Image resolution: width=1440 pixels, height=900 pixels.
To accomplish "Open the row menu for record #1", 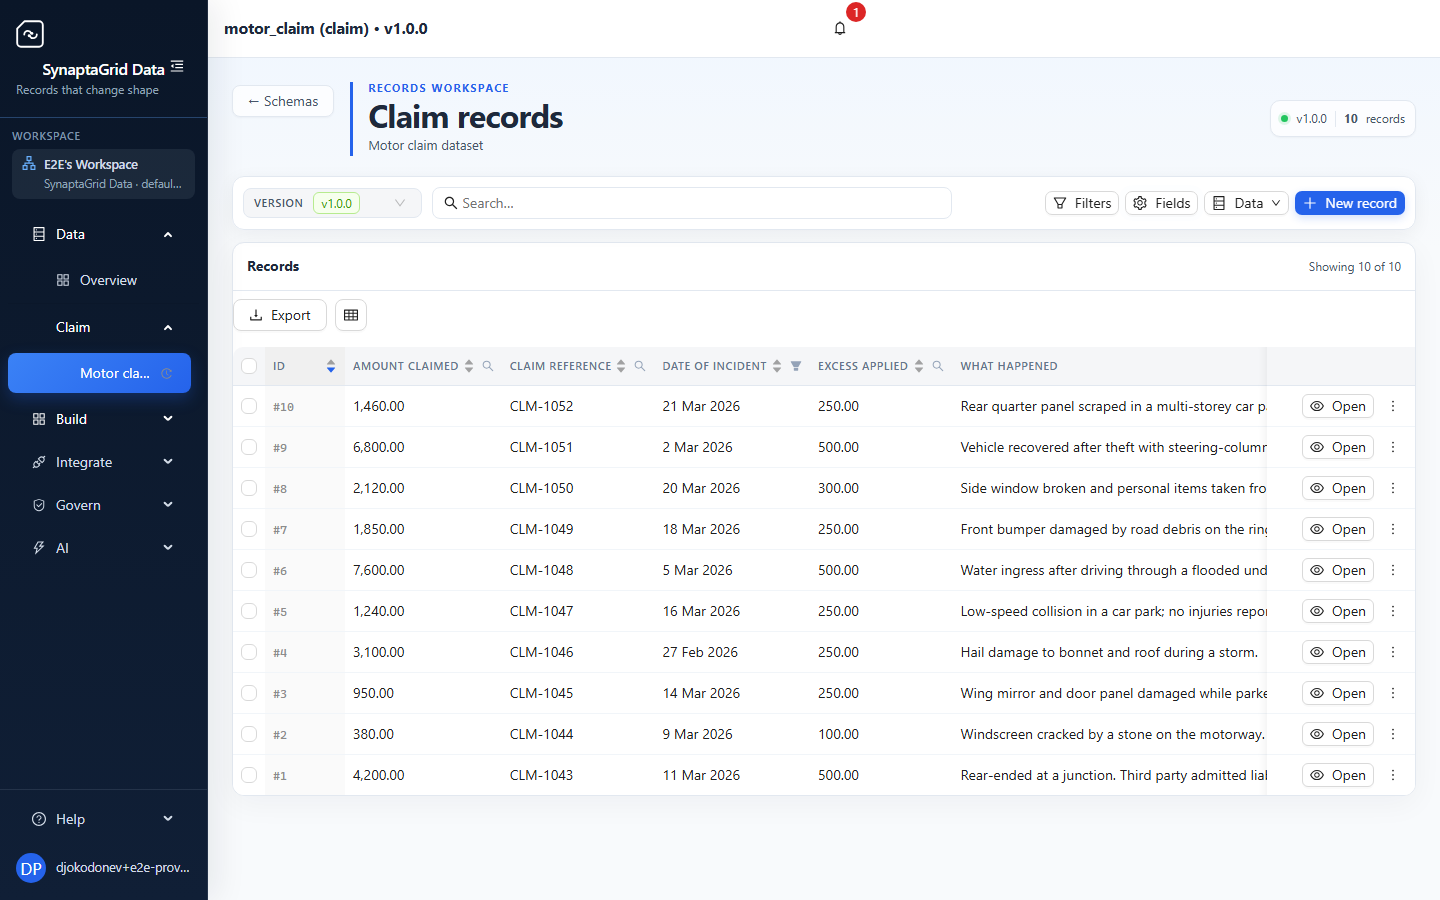I will coord(1393,775).
